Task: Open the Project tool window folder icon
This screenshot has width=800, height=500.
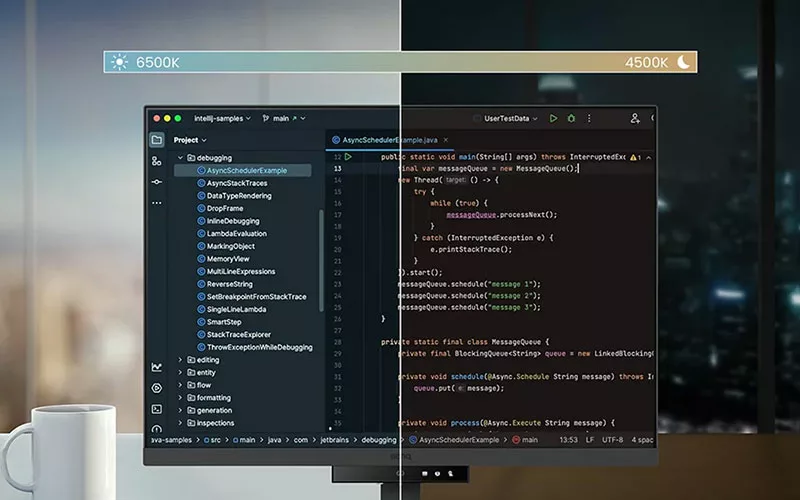Action: pyautogui.click(x=157, y=140)
